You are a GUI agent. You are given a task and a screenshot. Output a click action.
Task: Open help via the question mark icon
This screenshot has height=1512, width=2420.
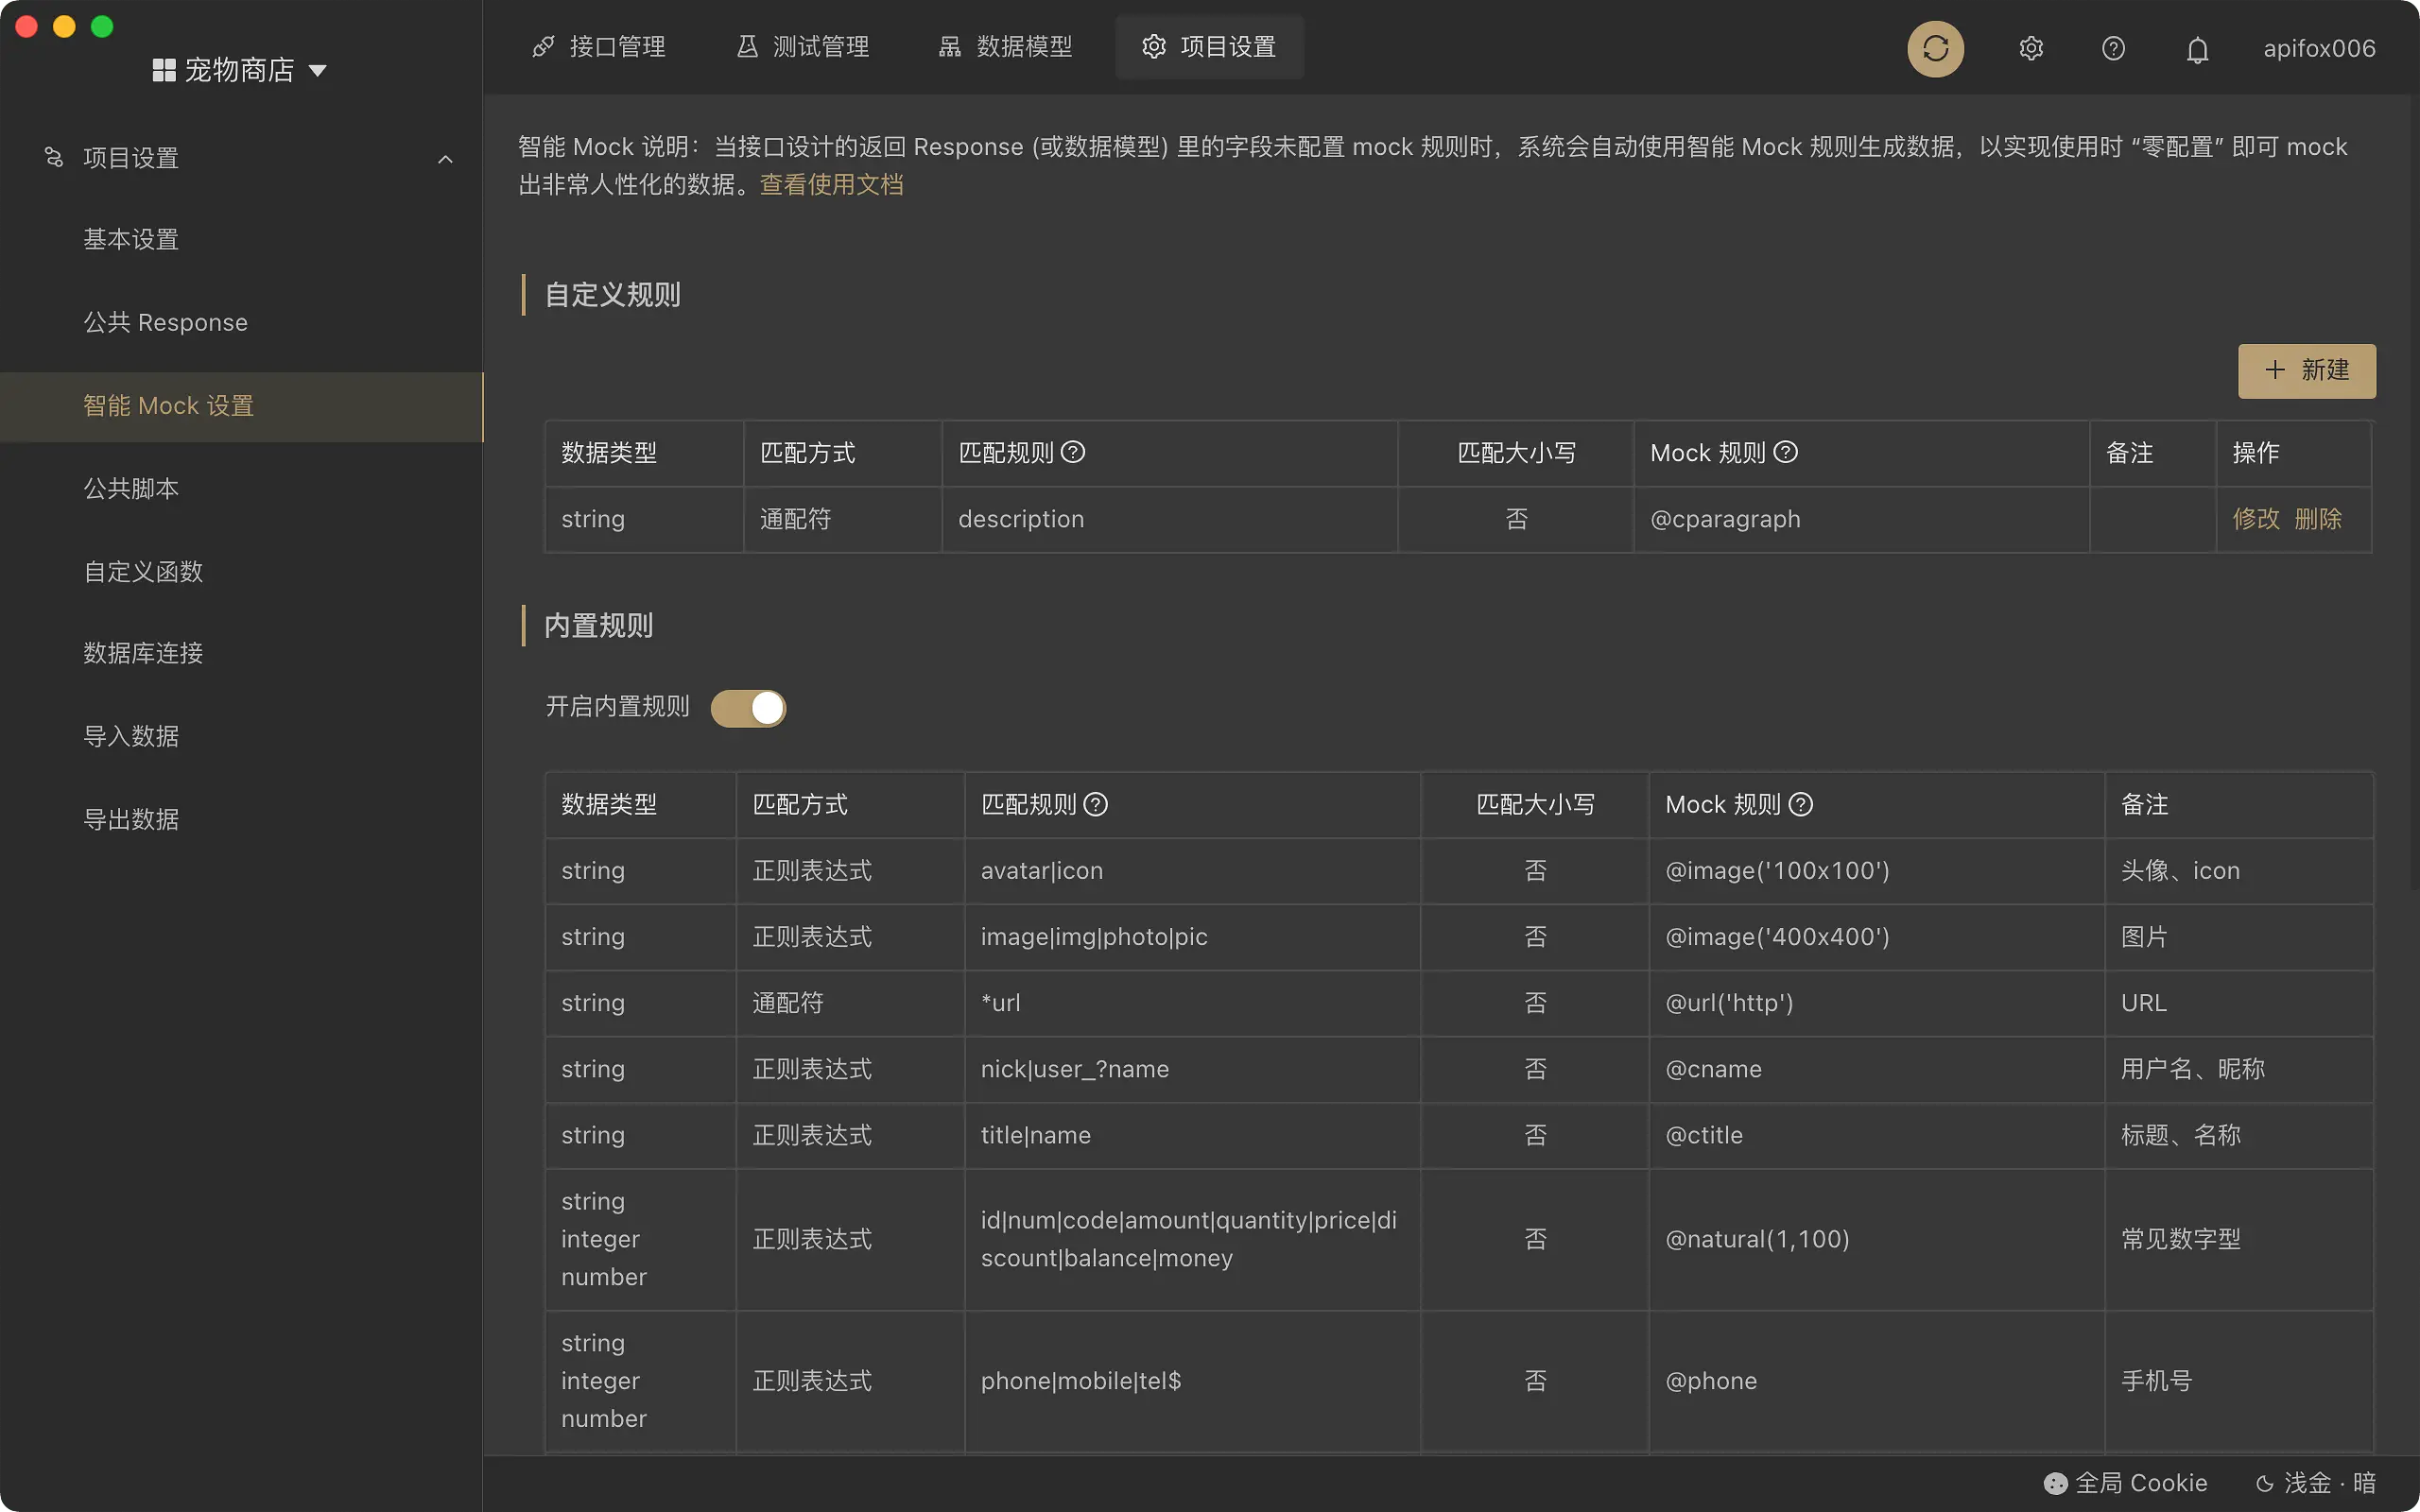pyautogui.click(x=2112, y=47)
